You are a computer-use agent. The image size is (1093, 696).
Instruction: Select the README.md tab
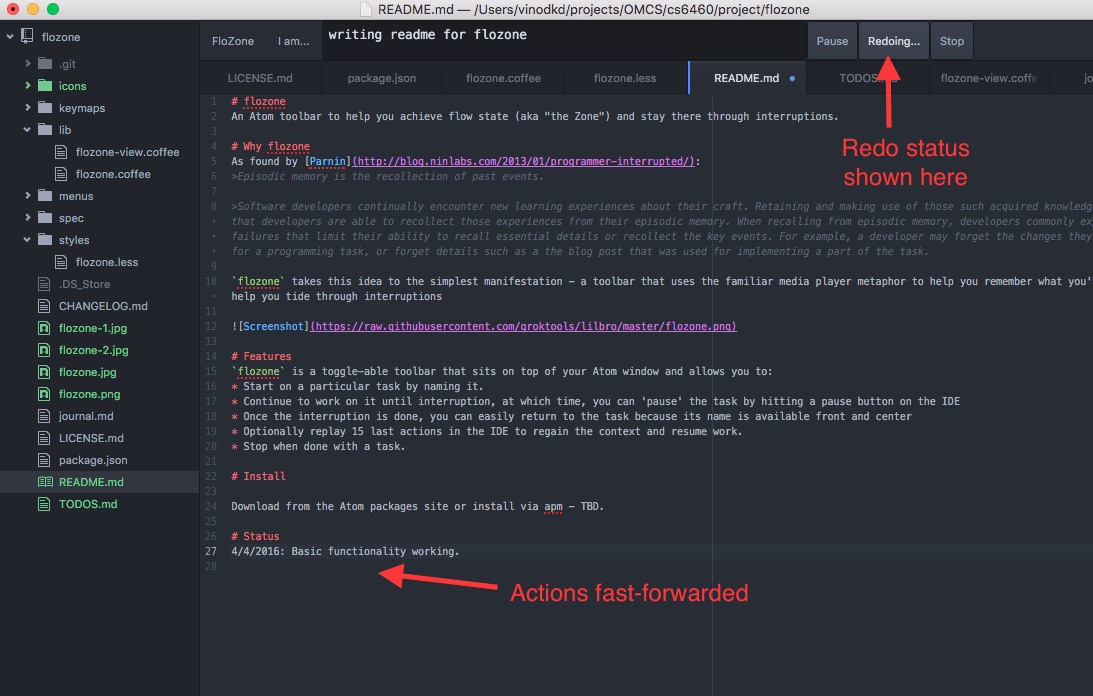pyautogui.click(x=747, y=78)
